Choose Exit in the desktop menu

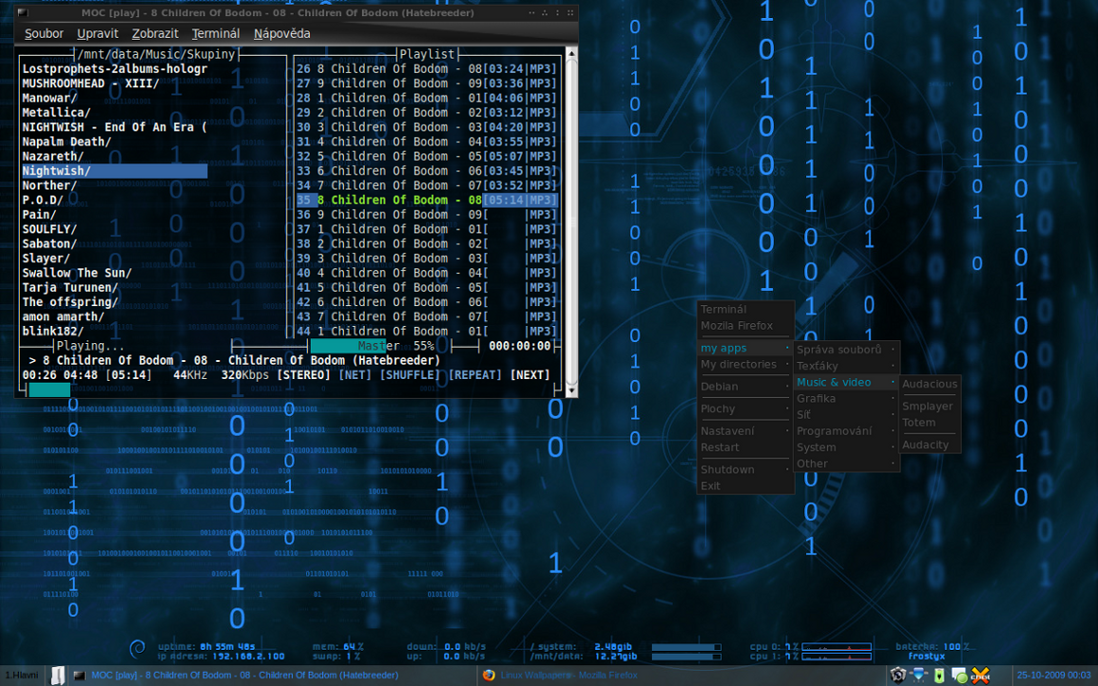745,486
